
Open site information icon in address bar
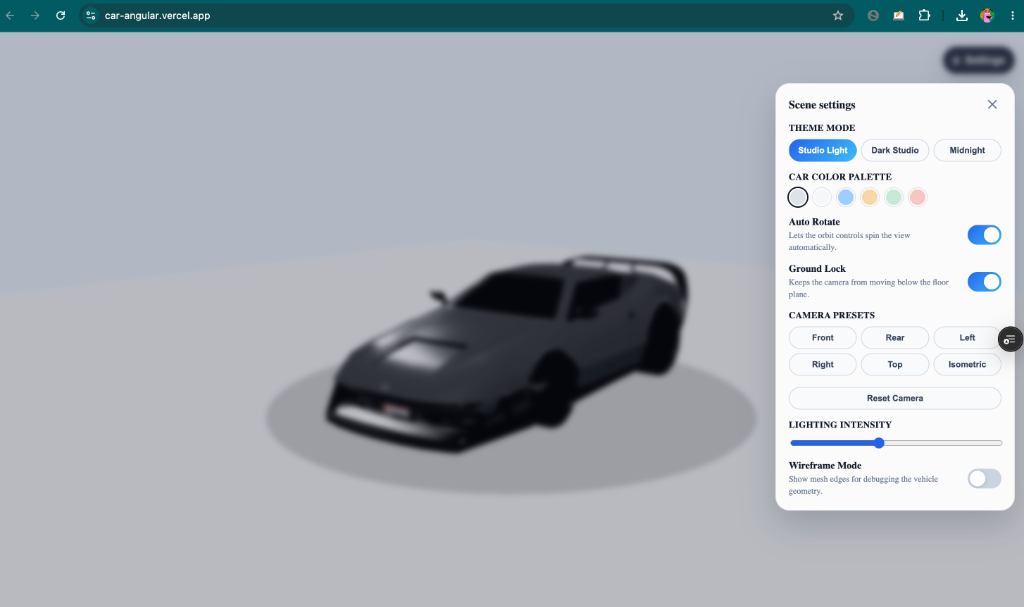point(91,16)
